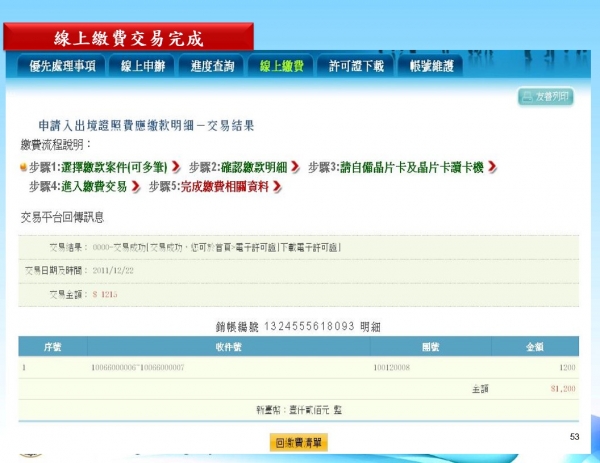Click the red arrow after 步驟3 晶片卡讀卡機
600x463 pixels.
tap(493, 166)
